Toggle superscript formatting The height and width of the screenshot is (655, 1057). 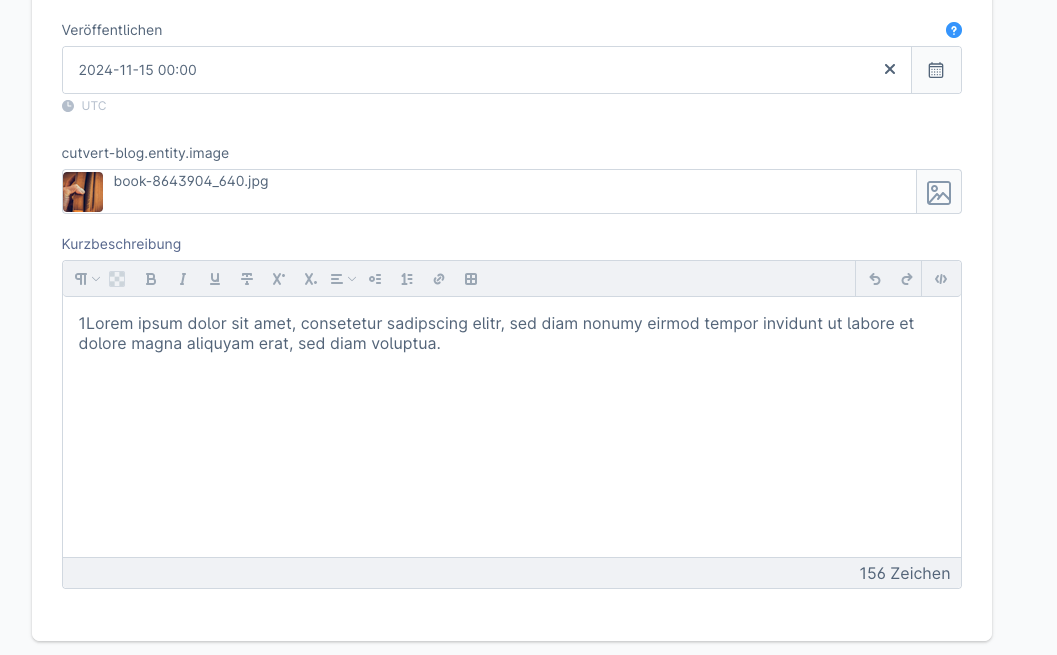(278, 279)
